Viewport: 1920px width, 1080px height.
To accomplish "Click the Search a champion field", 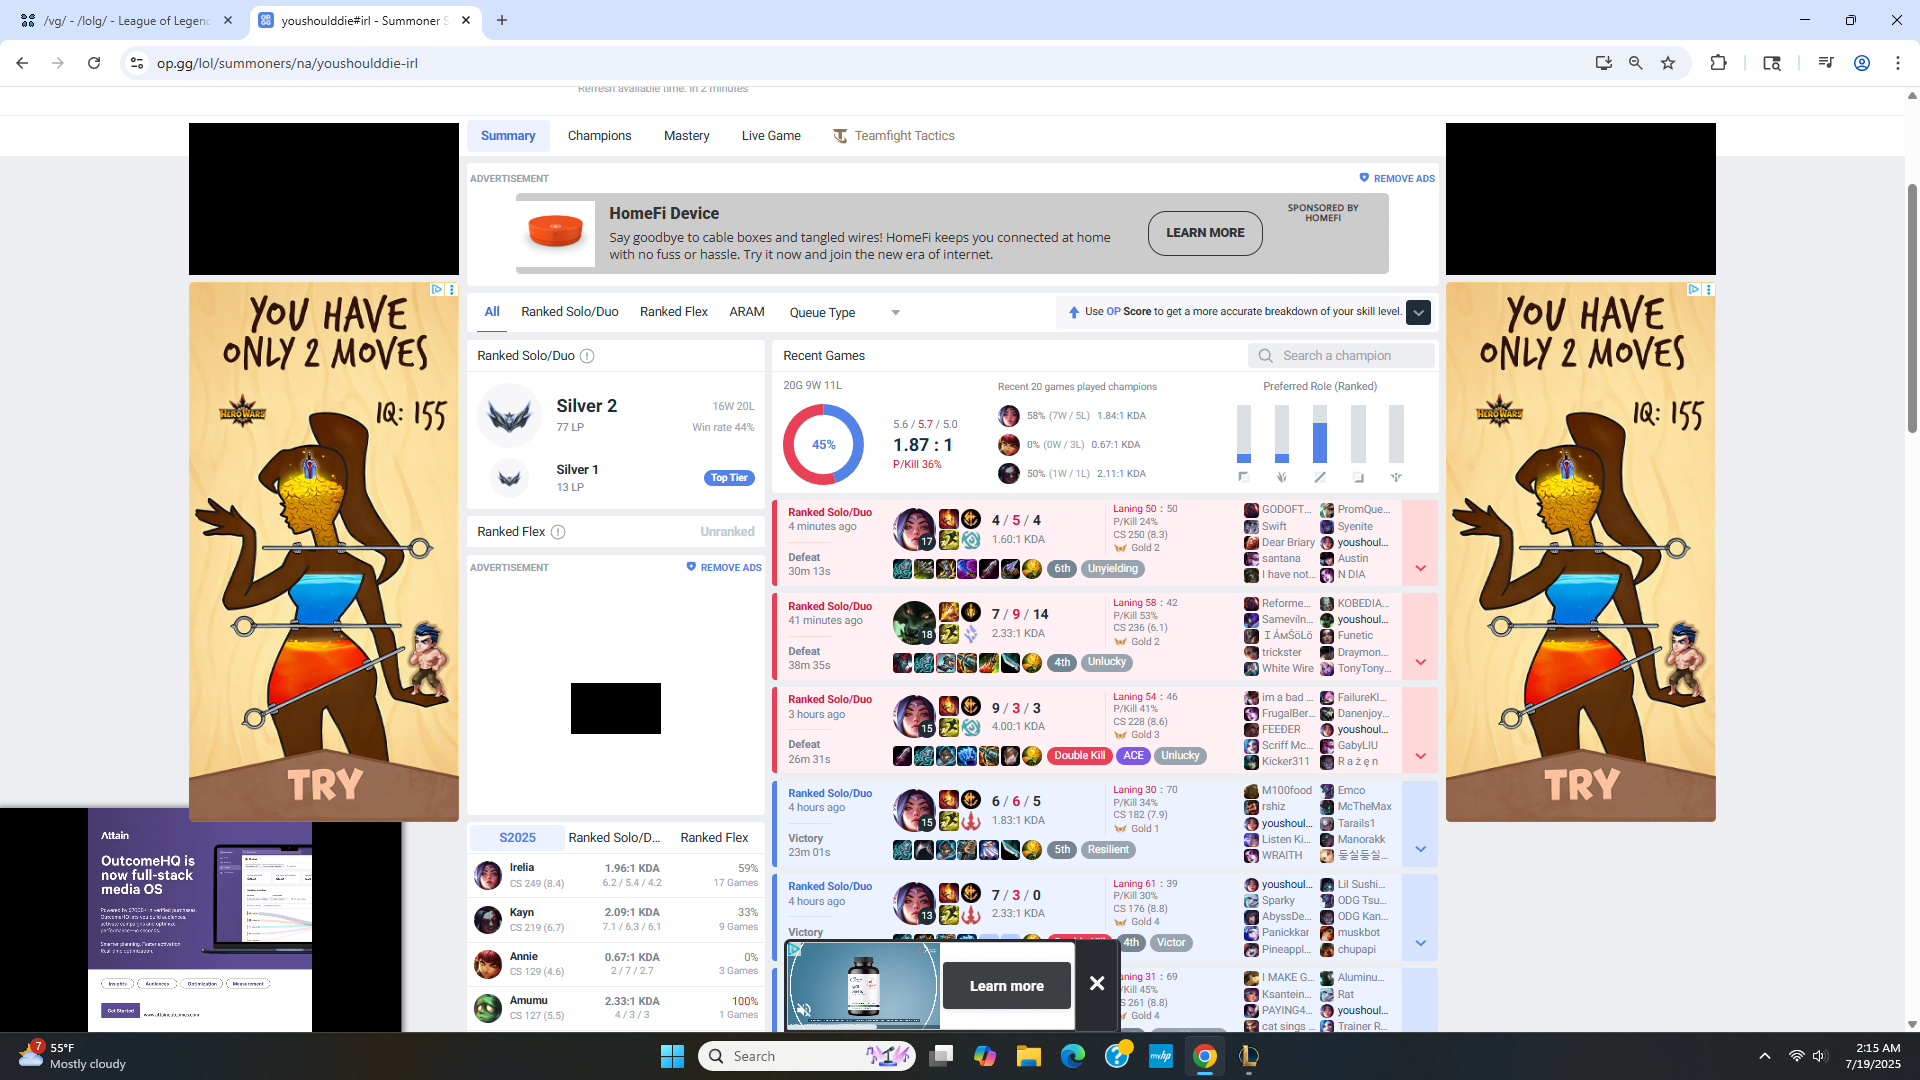I will click(1341, 356).
